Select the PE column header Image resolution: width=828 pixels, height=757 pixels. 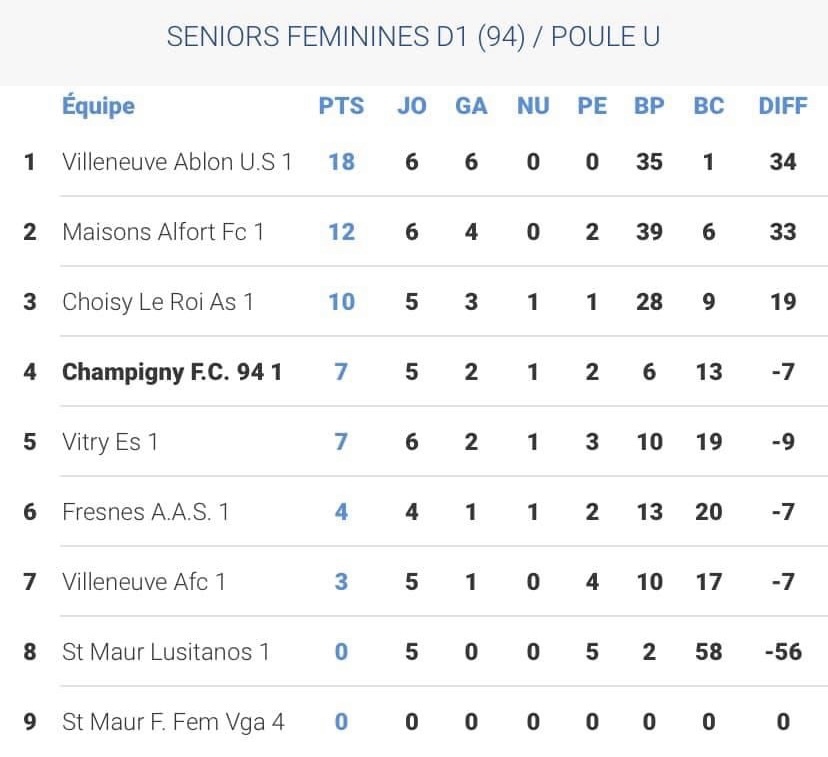coord(592,105)
